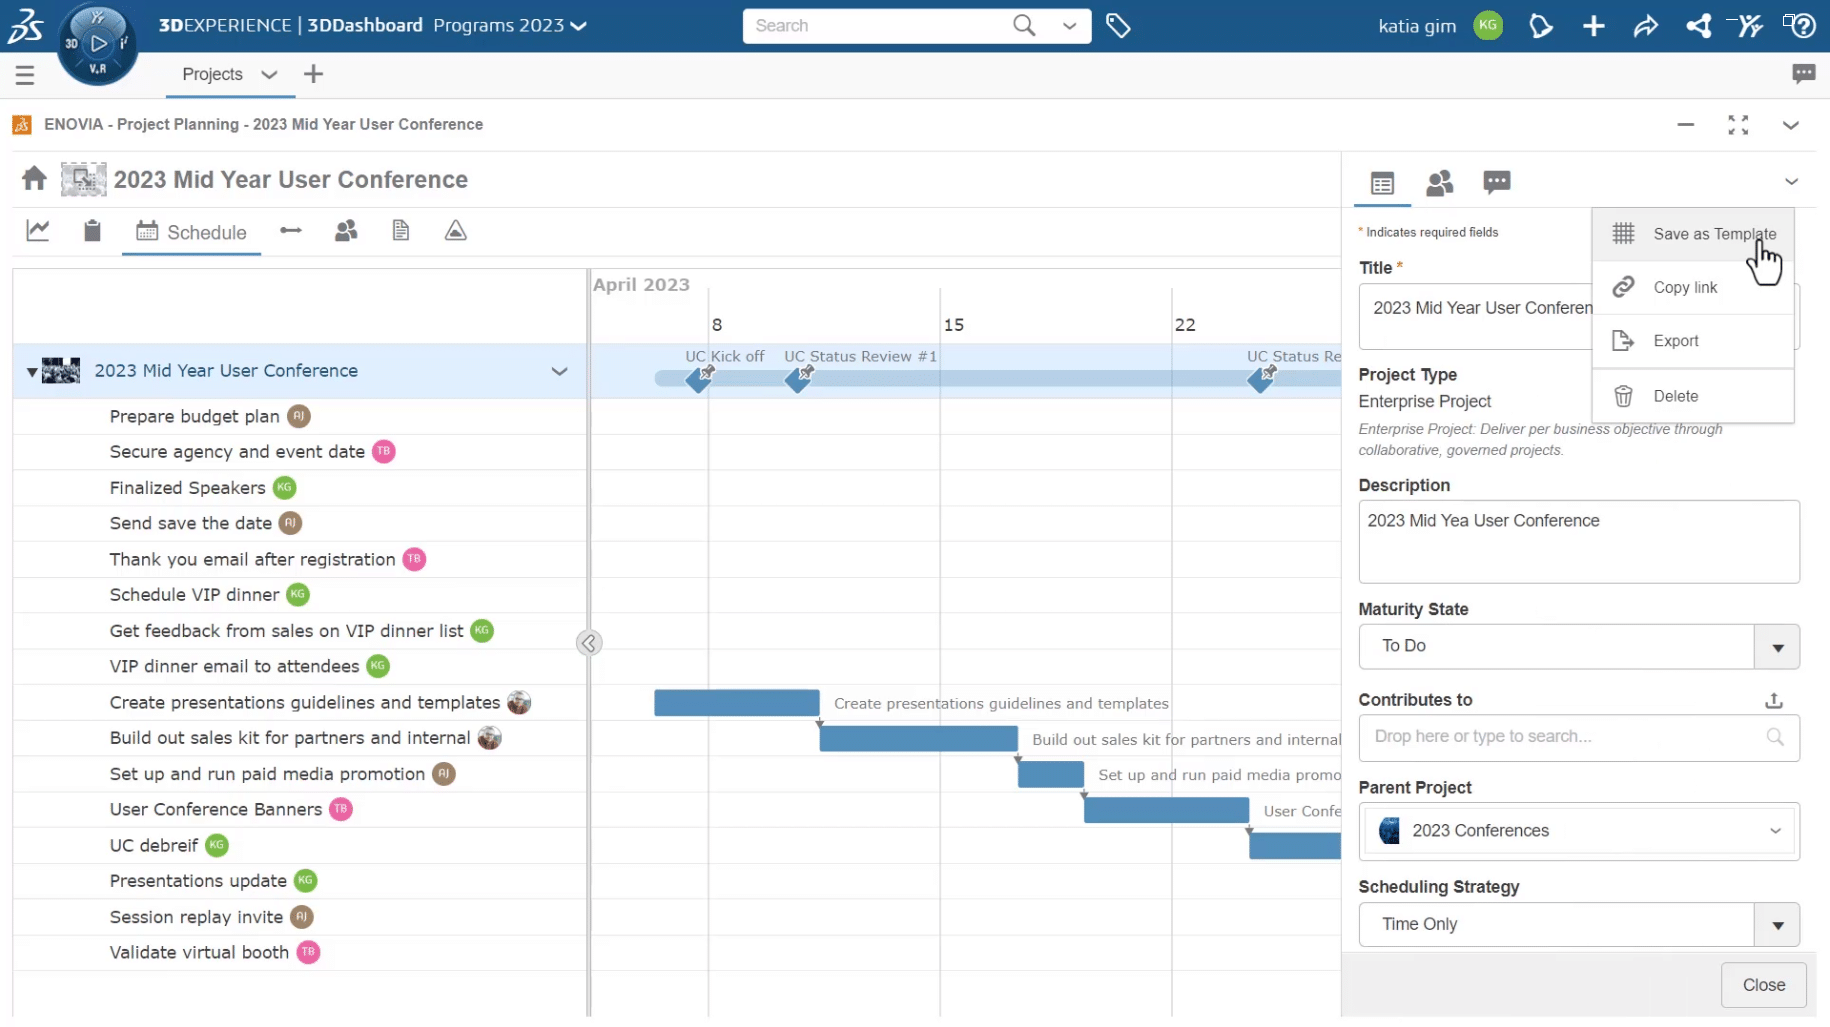Click the tag icon beside the search bar
The height and width of the screenshot is (1027, 1830).
click(1119, 26)
